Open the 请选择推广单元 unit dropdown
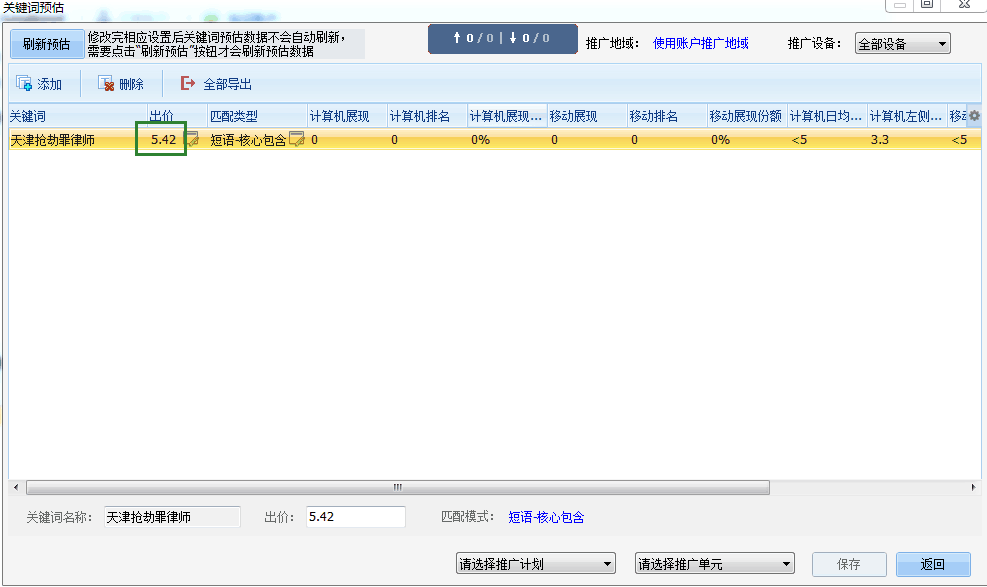The image size is (987, 587). (x=713, y=563)
